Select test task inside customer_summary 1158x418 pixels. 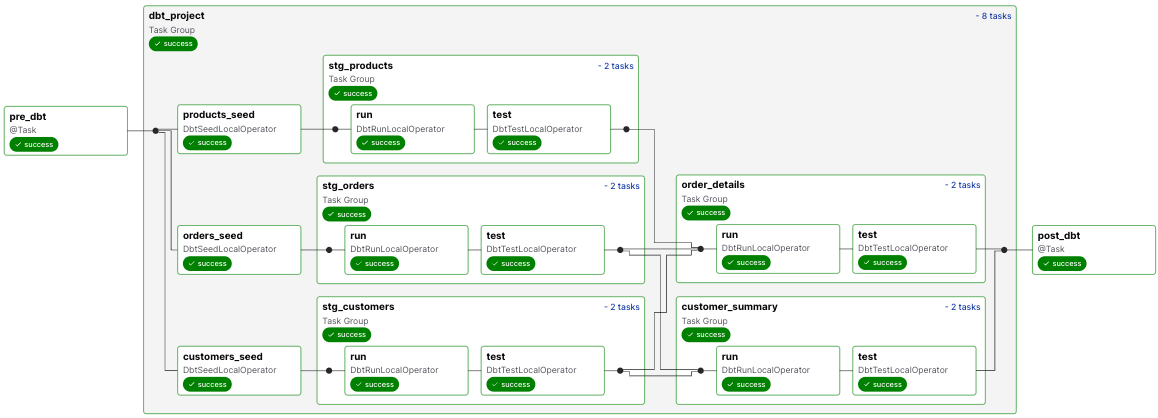tap(914, 371)
